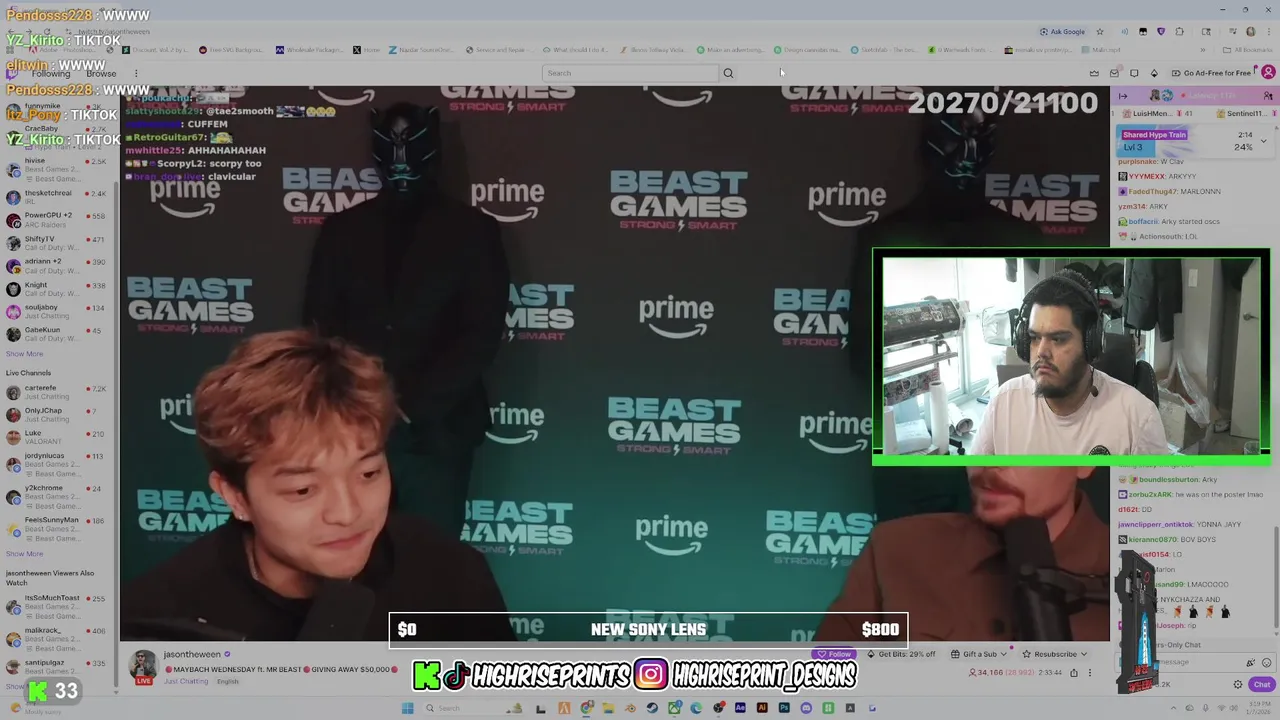Open the Prime loot crown icon
This screenshot has height=720, width=1280.
(x=1094, y=73)
